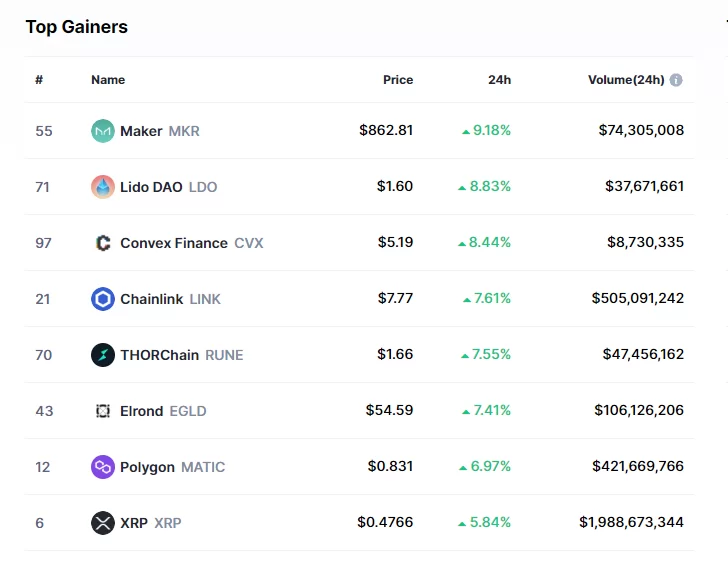728x562 pixels.
Task: Sort table by Price column header
Action: point(398,80)
